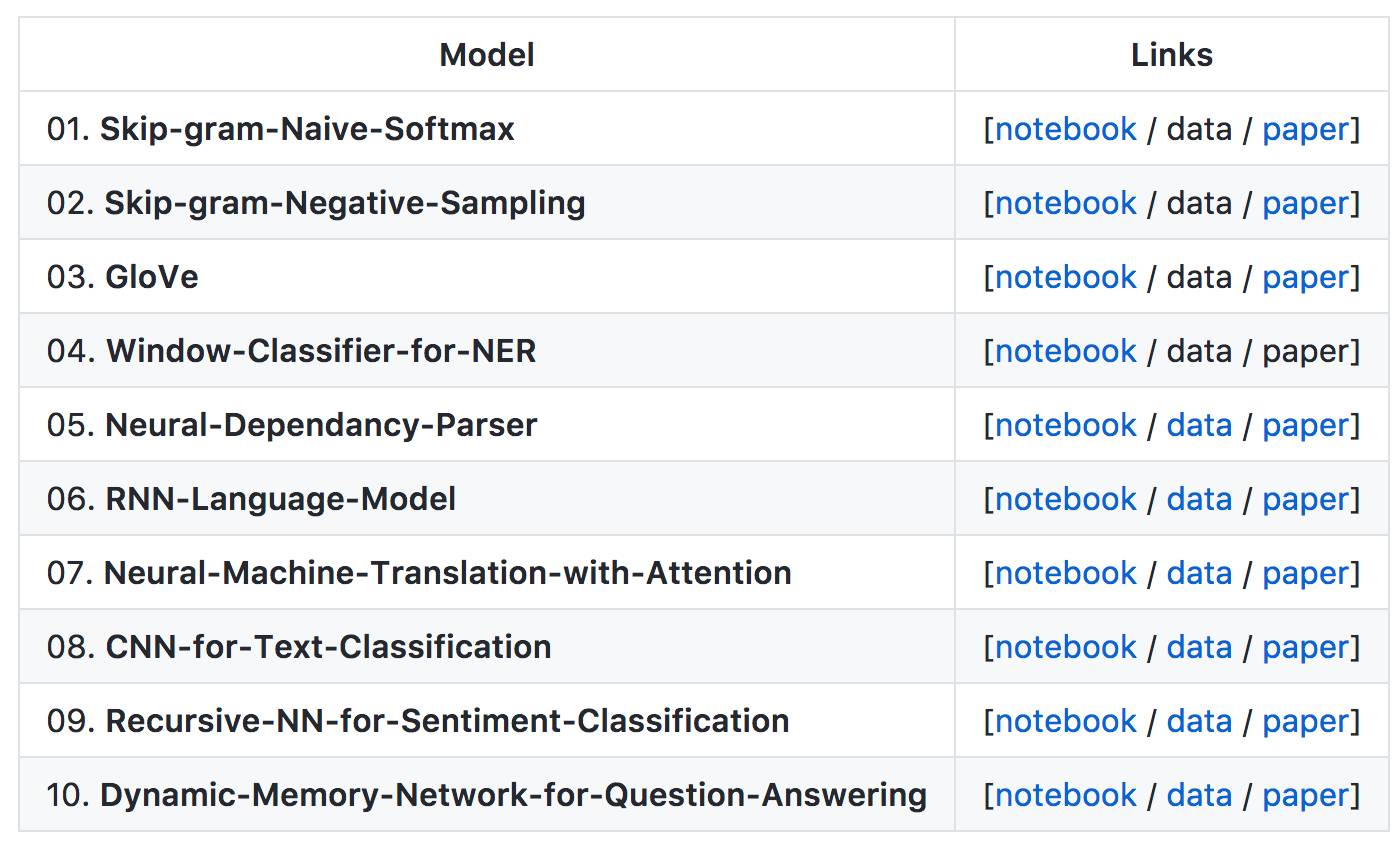The height and width of the screenshot is (850, 1398).
Task: View the paper for Recursive-NN-for-Sentiment-Classification
Action: (x=1305, y=721)
